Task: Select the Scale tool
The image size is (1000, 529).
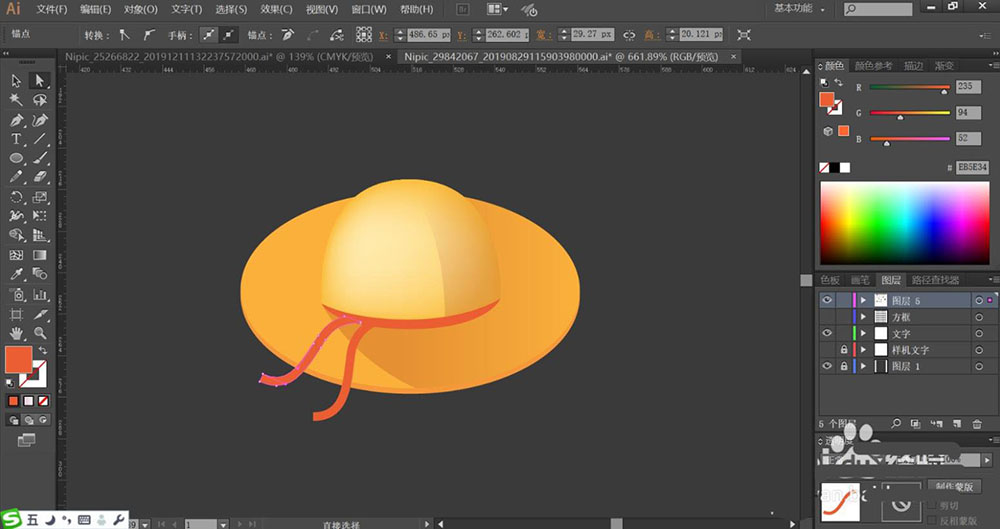Action: [40, 197]
